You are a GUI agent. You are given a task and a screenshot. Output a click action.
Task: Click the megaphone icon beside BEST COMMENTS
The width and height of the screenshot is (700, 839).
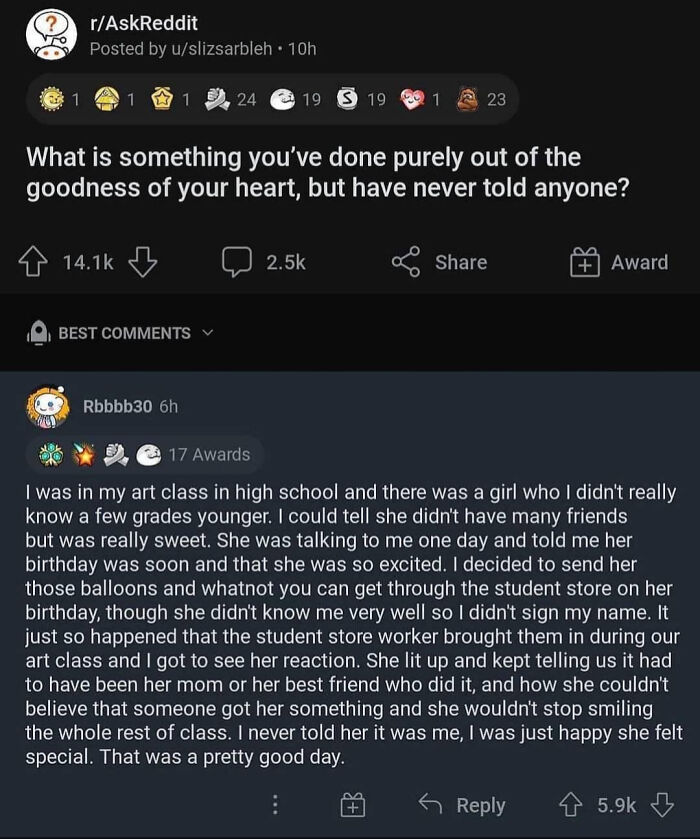click(38, 334)
